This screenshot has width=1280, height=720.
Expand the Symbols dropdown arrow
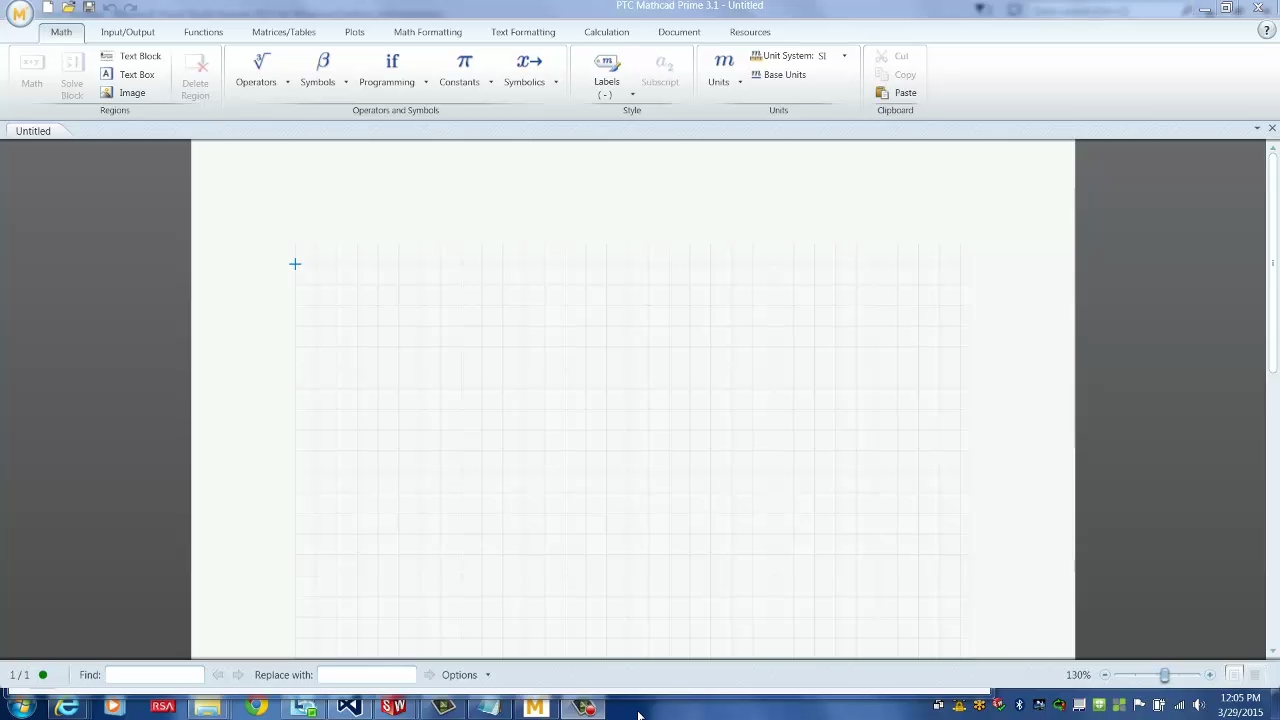tap(346, 82)
